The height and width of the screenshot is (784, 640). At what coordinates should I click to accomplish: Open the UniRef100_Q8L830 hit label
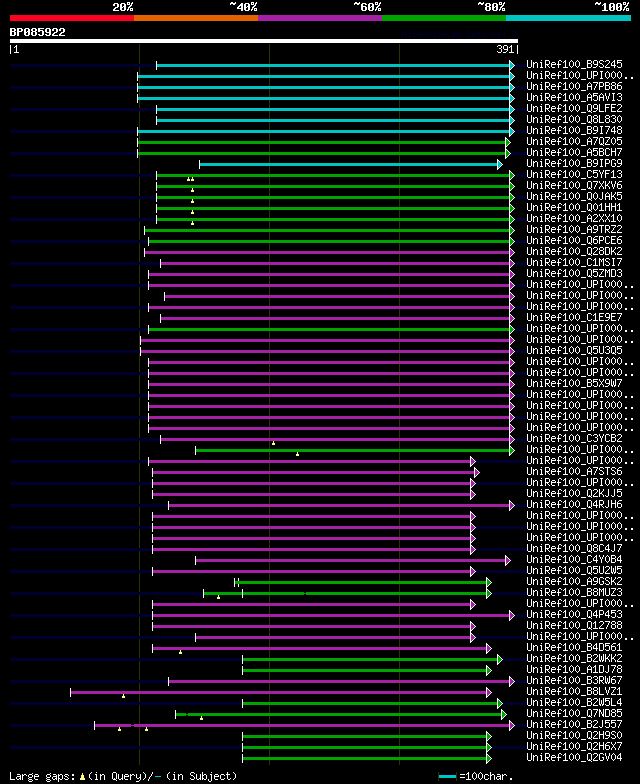click(574, 120)
